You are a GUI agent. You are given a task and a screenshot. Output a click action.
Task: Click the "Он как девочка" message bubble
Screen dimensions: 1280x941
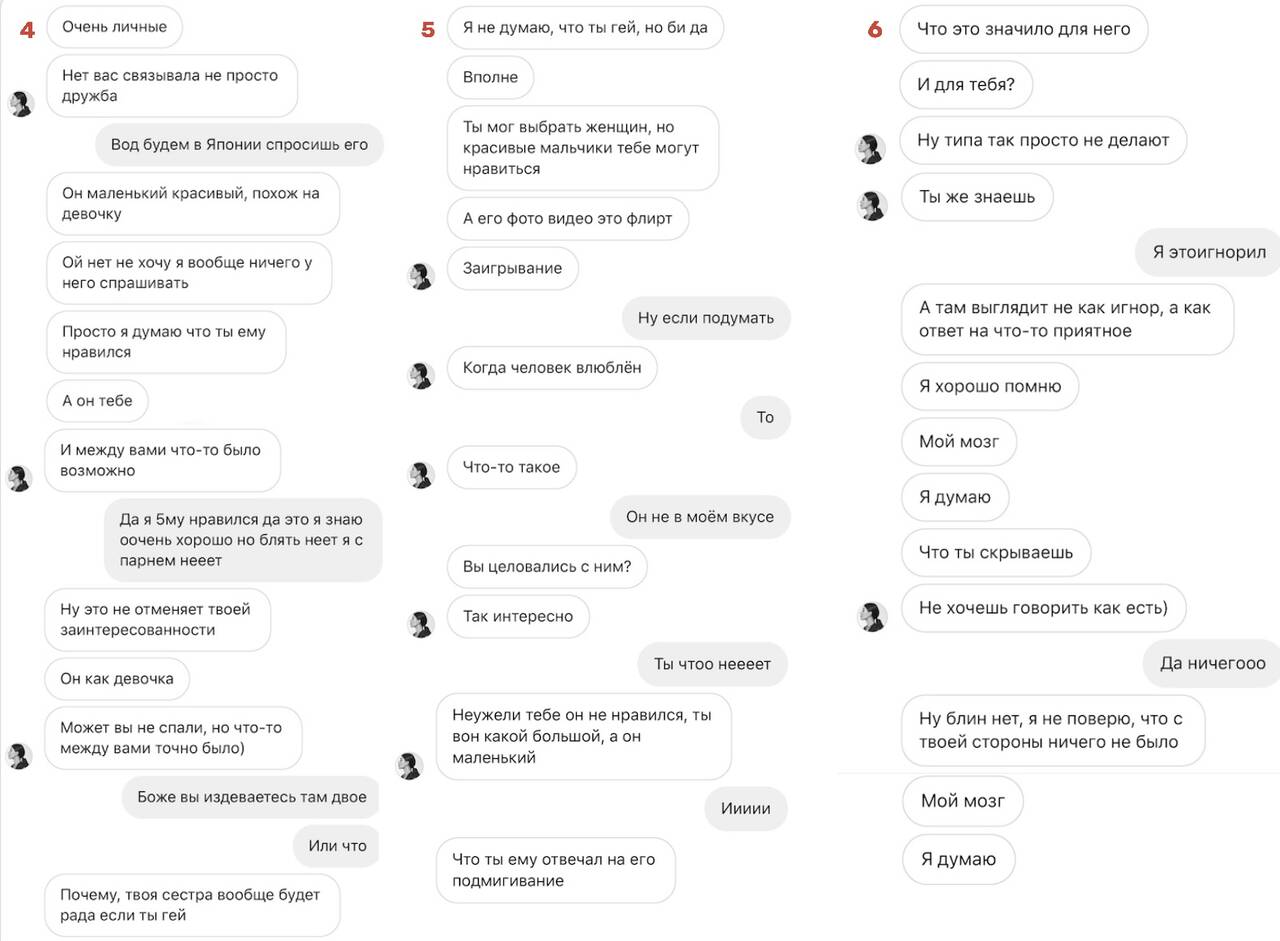[117, 679]
